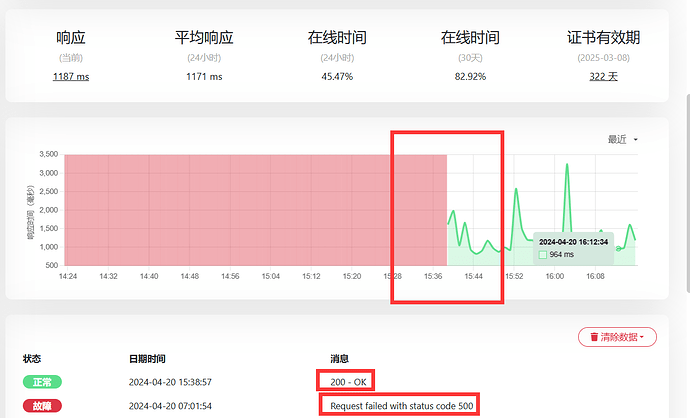This screenshot has width=690, height=418.
Task: Click the 45.47% uptime value
Action: coord(337,77)
